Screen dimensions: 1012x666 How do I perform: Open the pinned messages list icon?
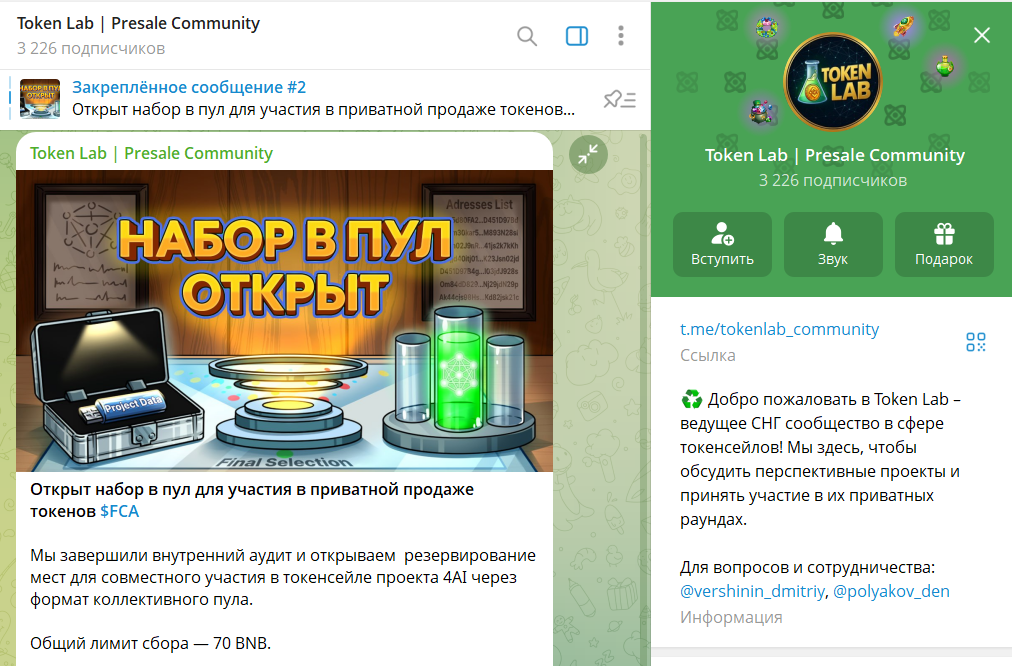tap(620, 99)
